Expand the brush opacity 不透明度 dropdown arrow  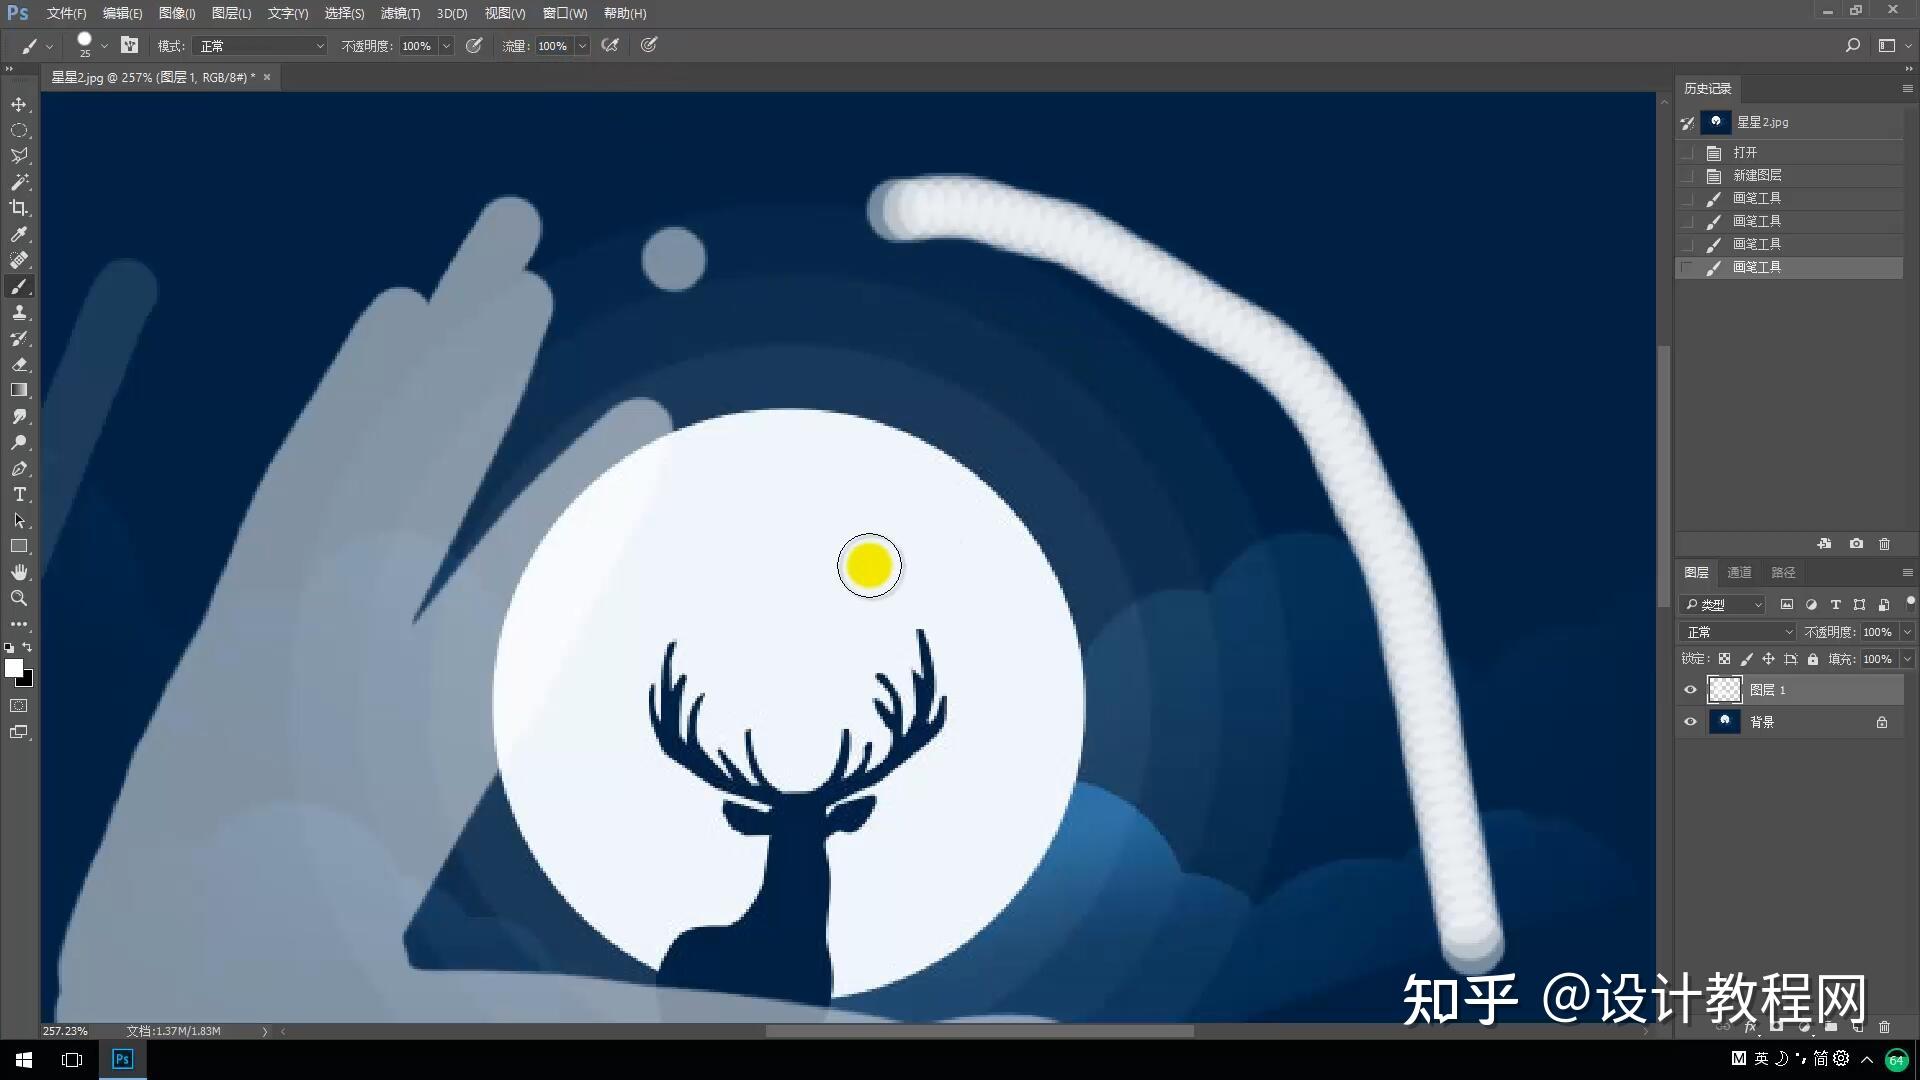446,46
